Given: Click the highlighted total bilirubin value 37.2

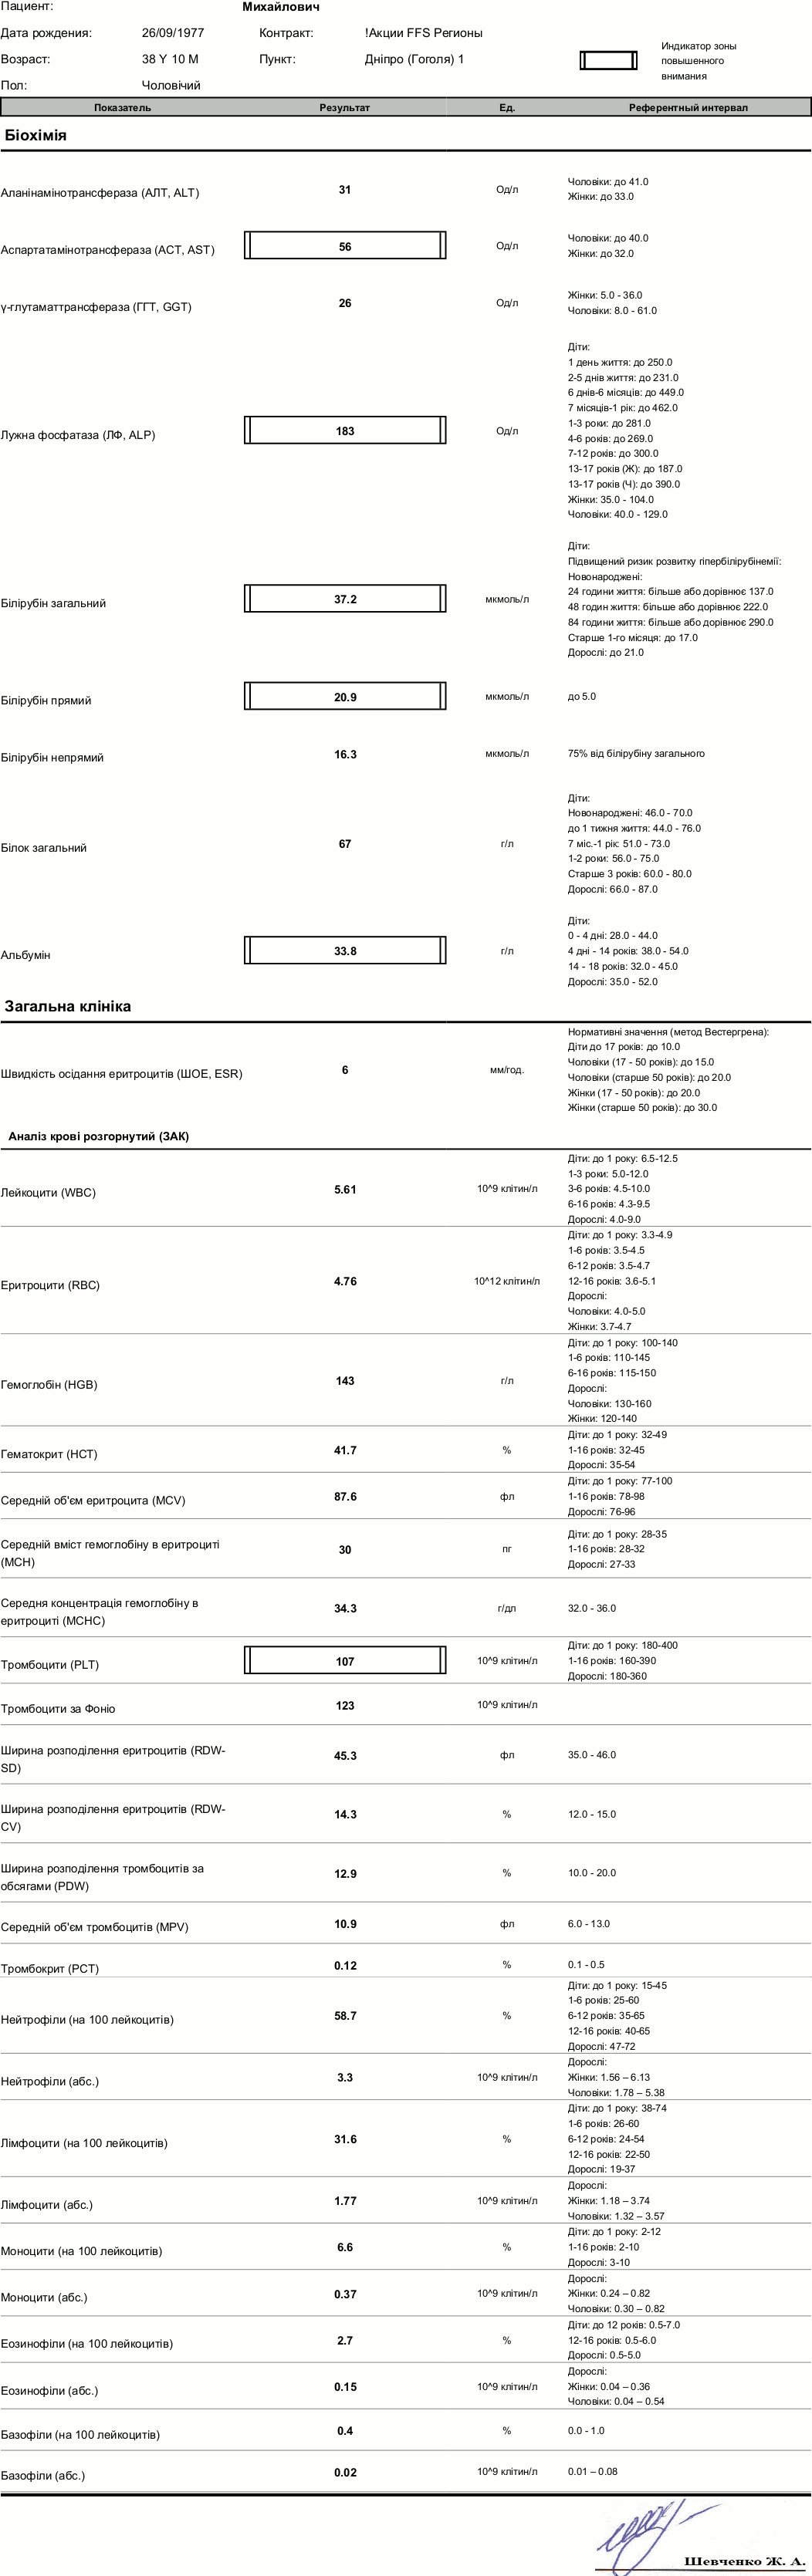Looking at the screenshot, I should pyautogui.click(x=345, y=599).
